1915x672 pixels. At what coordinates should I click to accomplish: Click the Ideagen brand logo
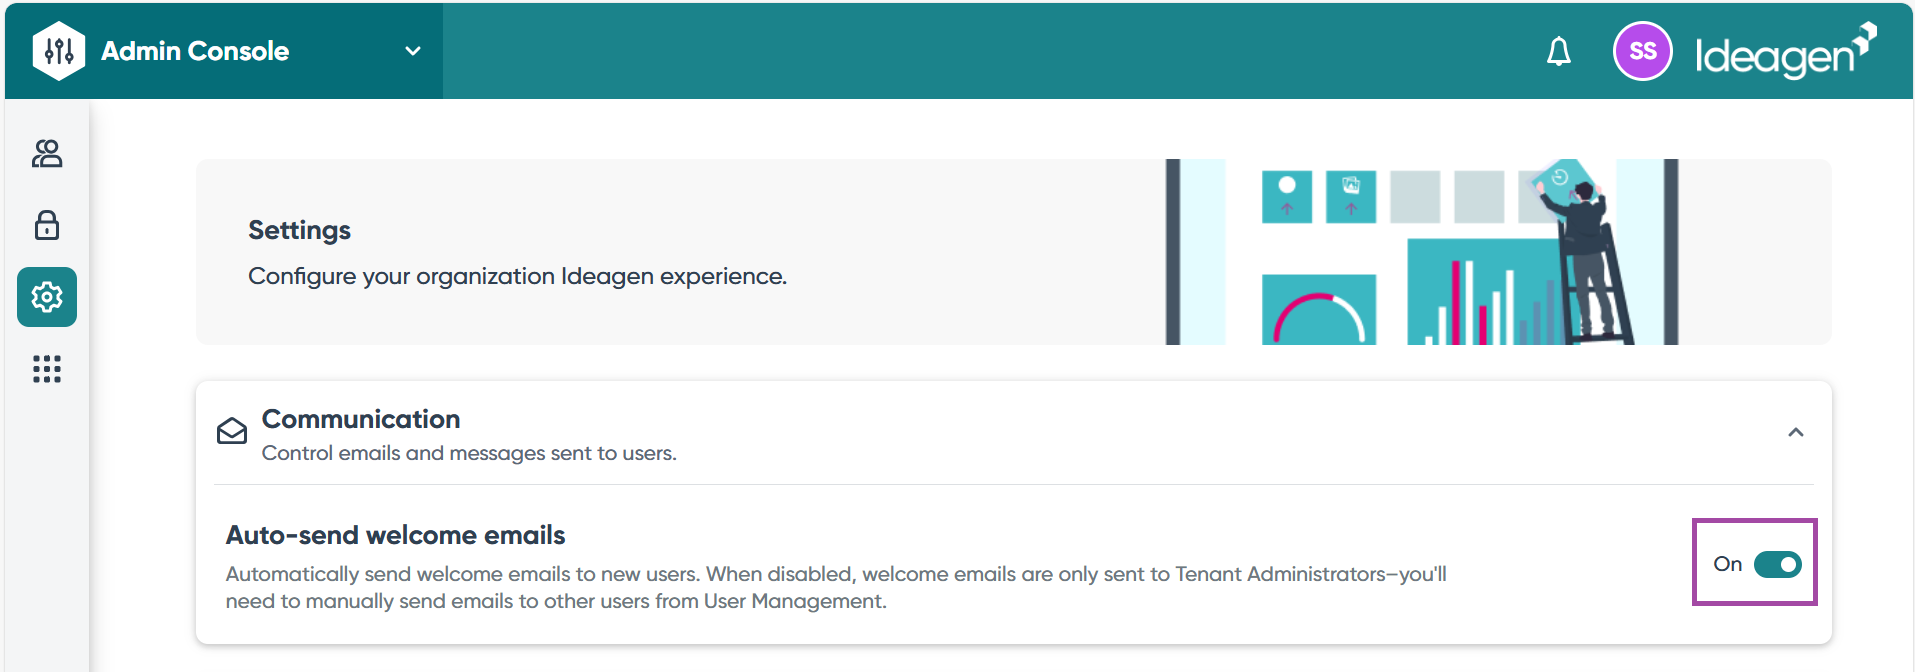point(1785,52)
